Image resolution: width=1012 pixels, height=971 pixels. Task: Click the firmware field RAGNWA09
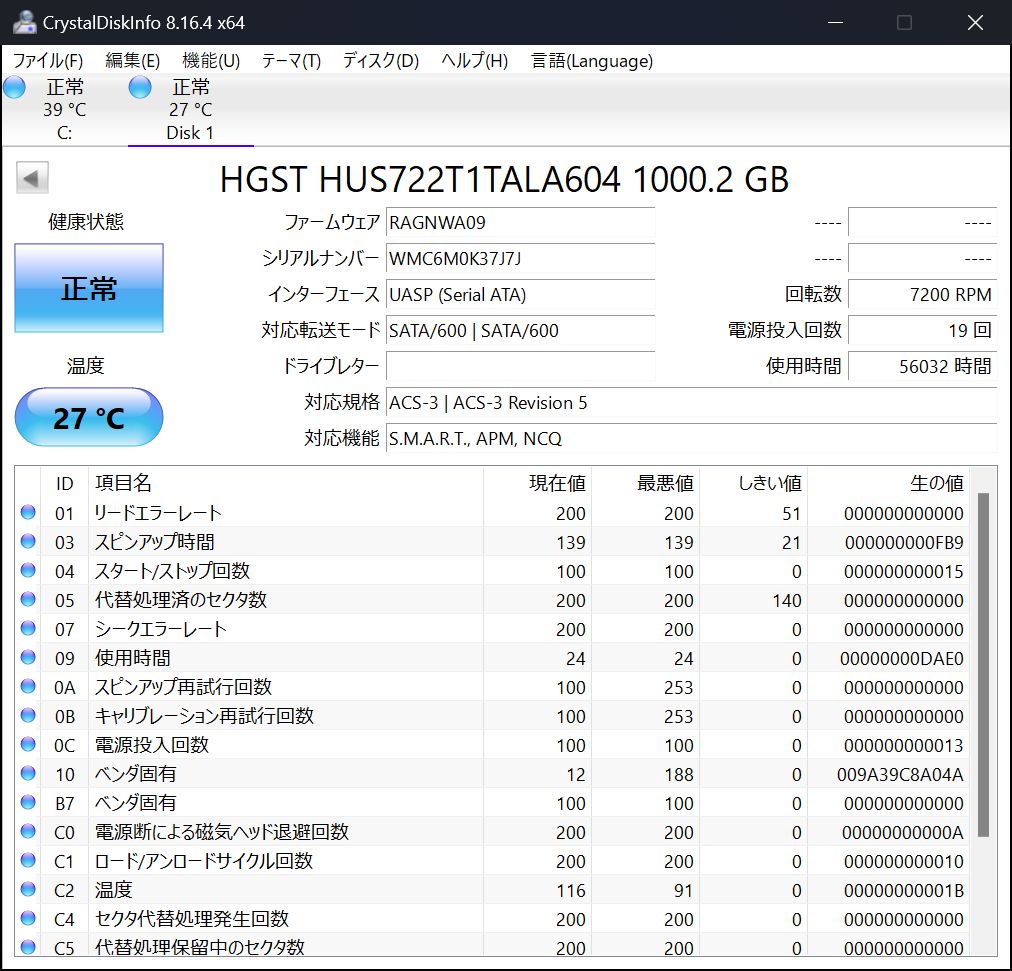click(520, 223)
